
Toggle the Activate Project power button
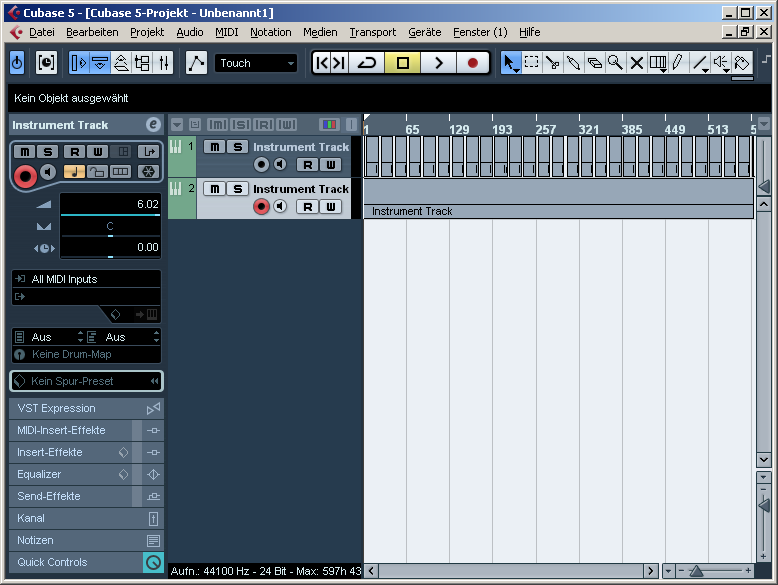click(x=17, y=63)
